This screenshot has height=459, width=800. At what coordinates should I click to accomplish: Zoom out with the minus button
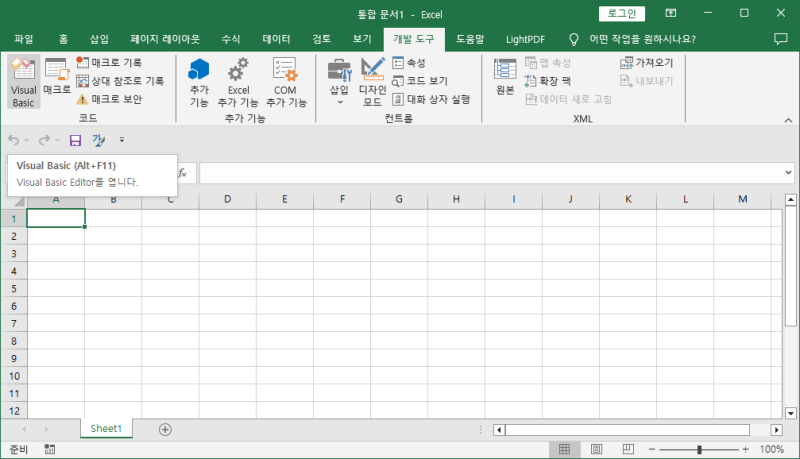pos(652,449)
